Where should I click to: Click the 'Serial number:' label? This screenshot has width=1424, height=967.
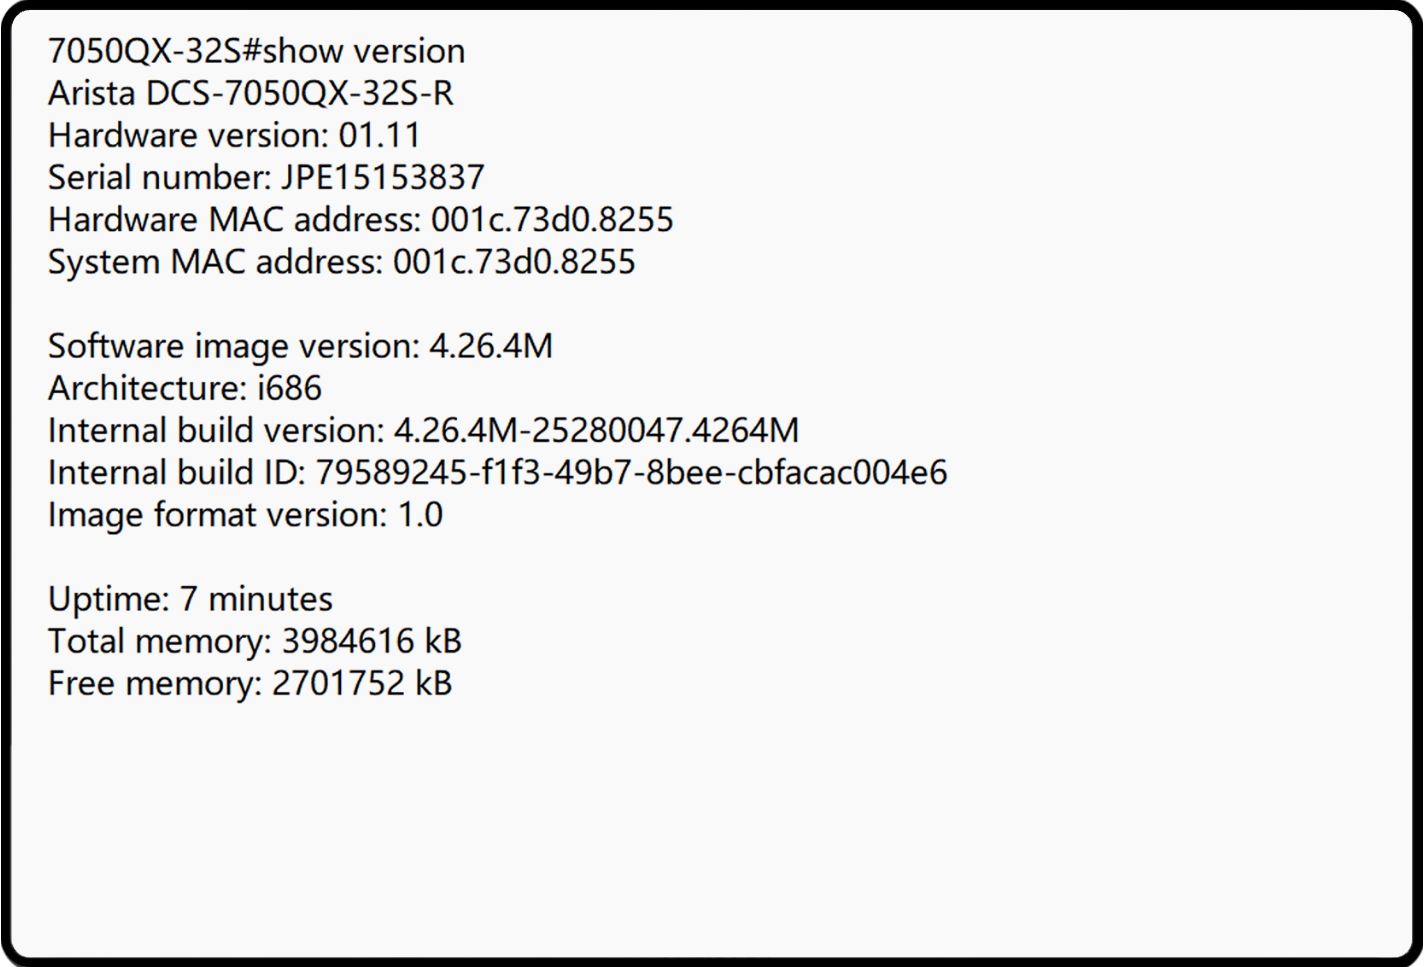pyautogui.click(x=160, y=178)
